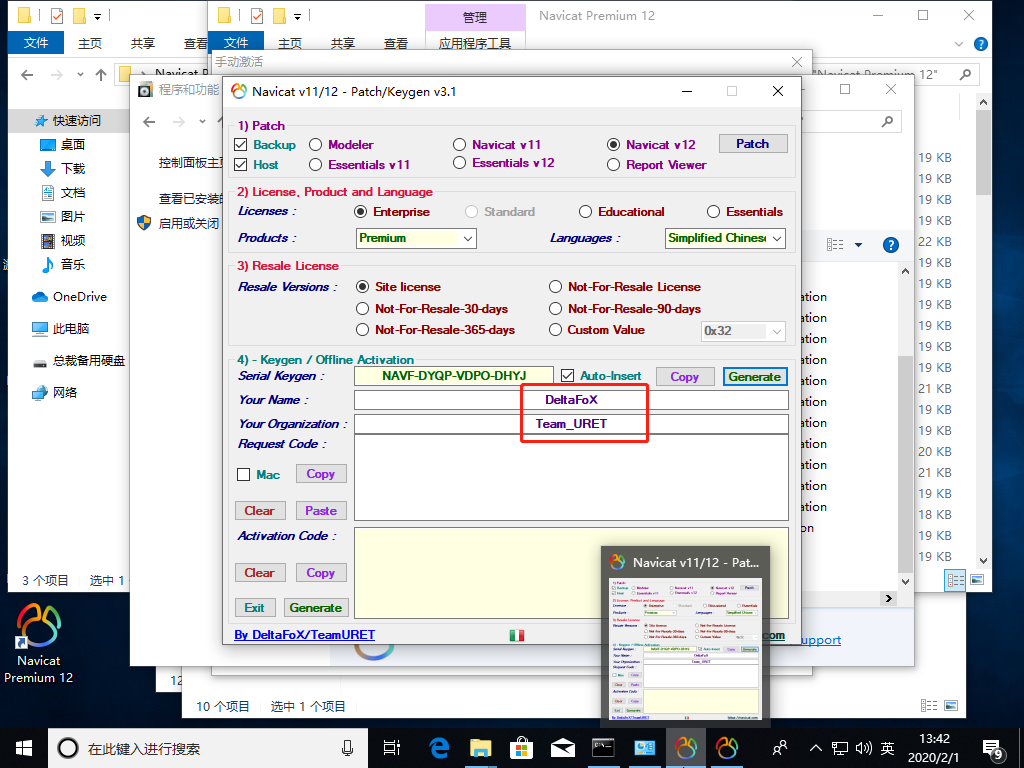Select Essentials v12 radio option

point(460,163)
